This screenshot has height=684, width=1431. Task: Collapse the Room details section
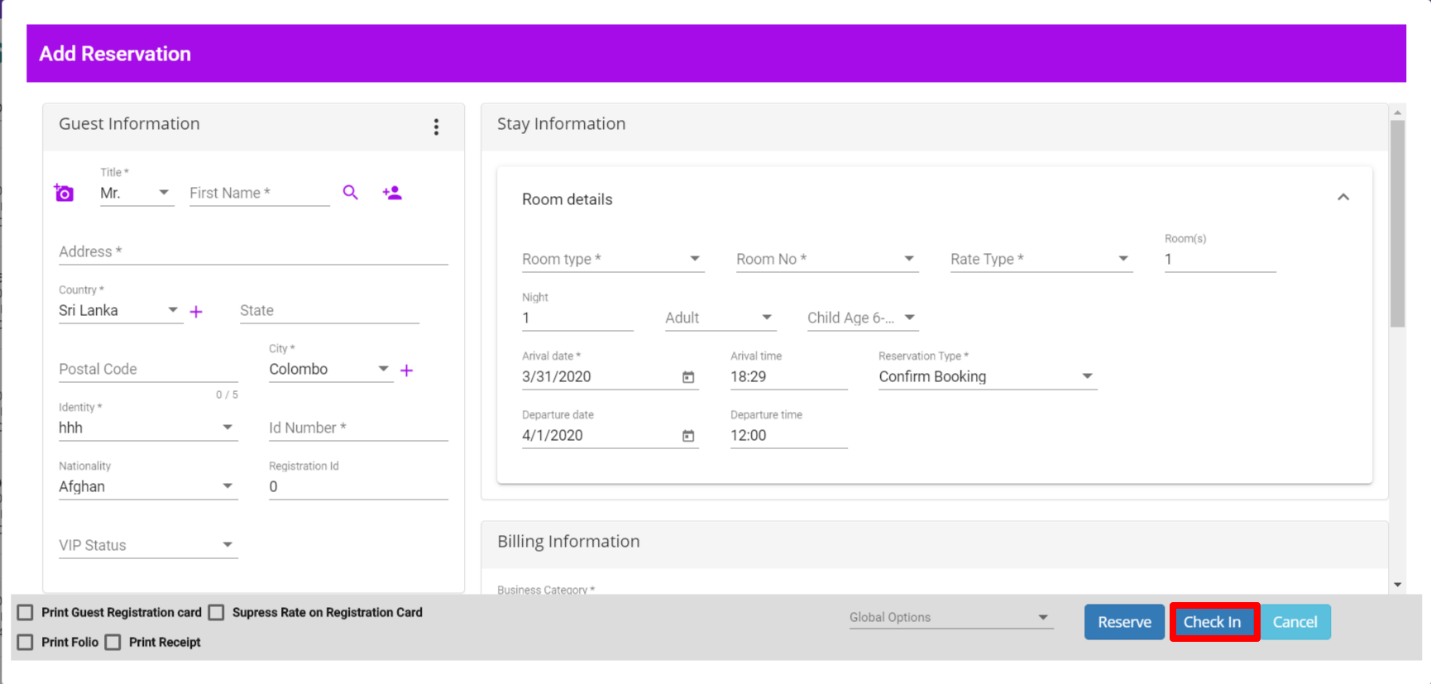point(1343,197)
